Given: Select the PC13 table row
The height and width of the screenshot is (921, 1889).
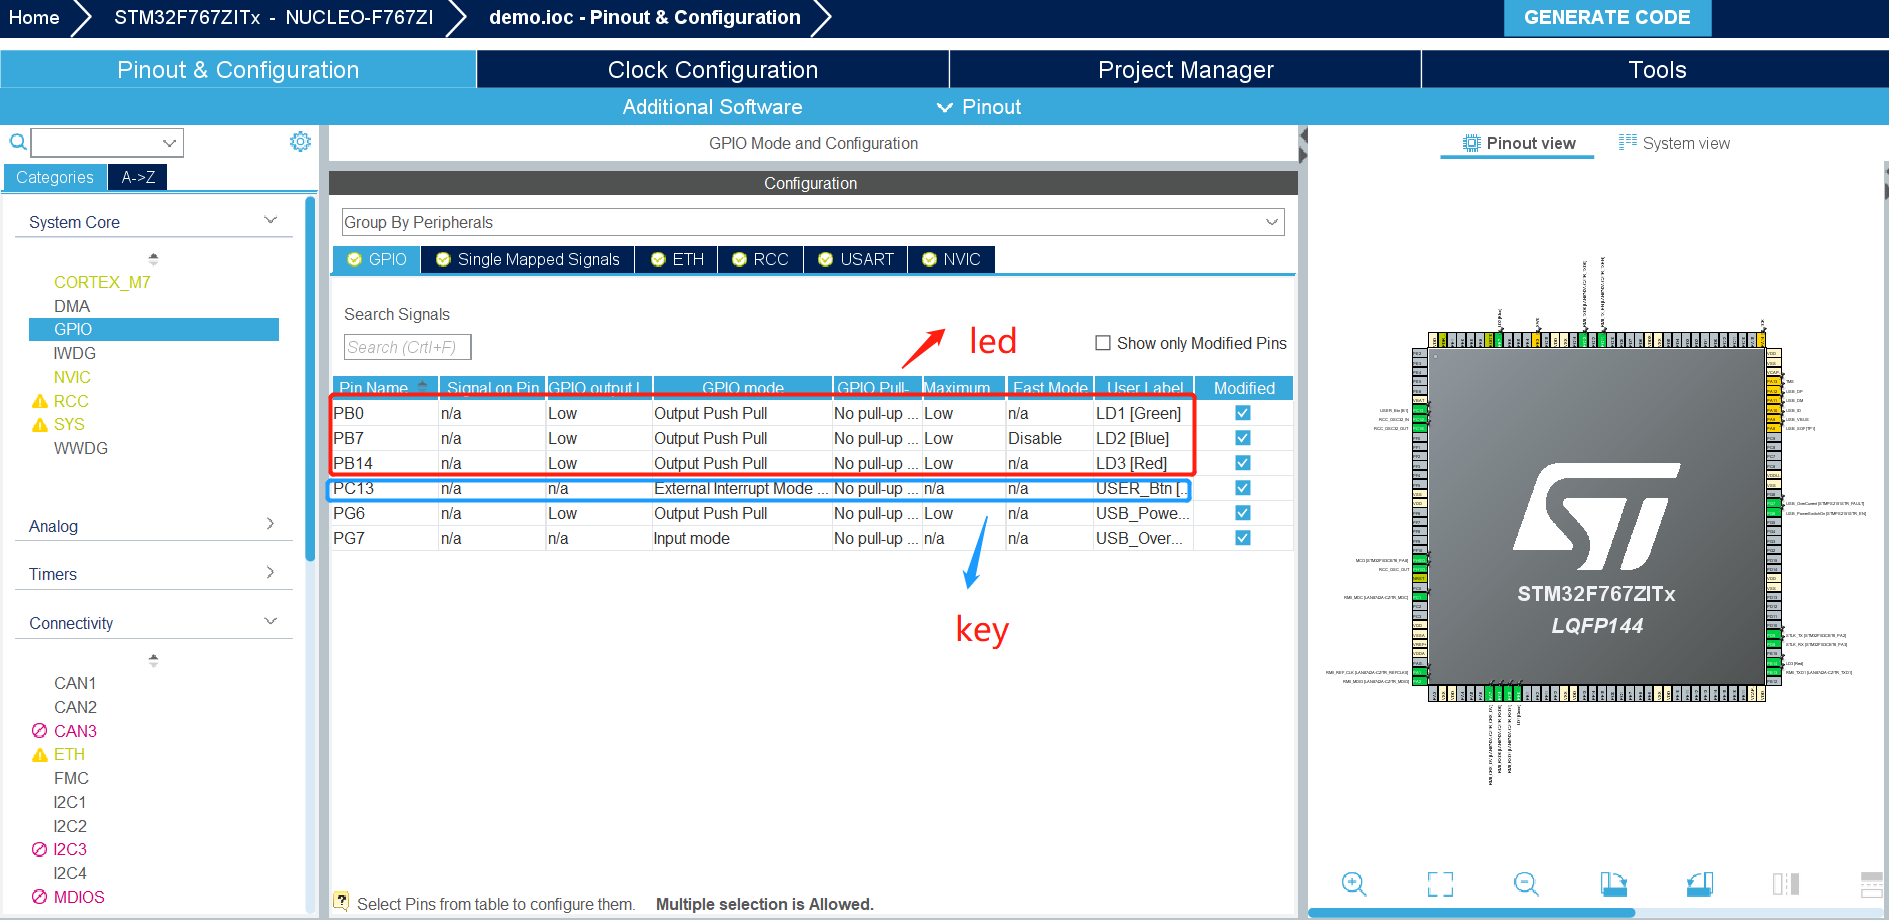Looking at the screenshot, I should tap(812, 488).
